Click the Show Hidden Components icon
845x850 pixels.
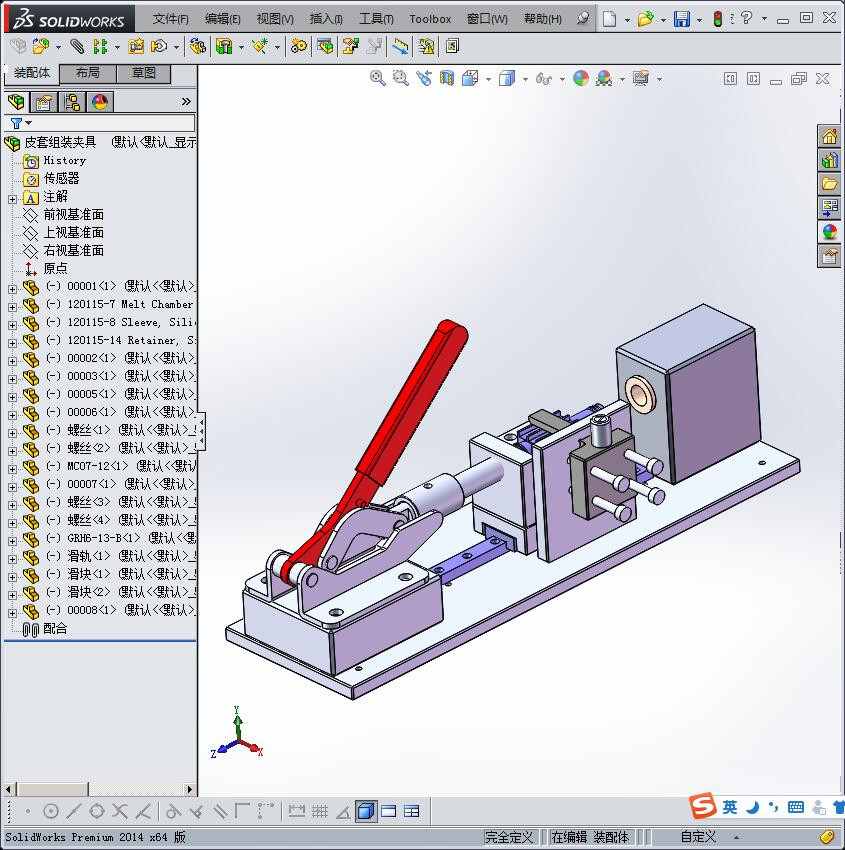pos(197,47)
